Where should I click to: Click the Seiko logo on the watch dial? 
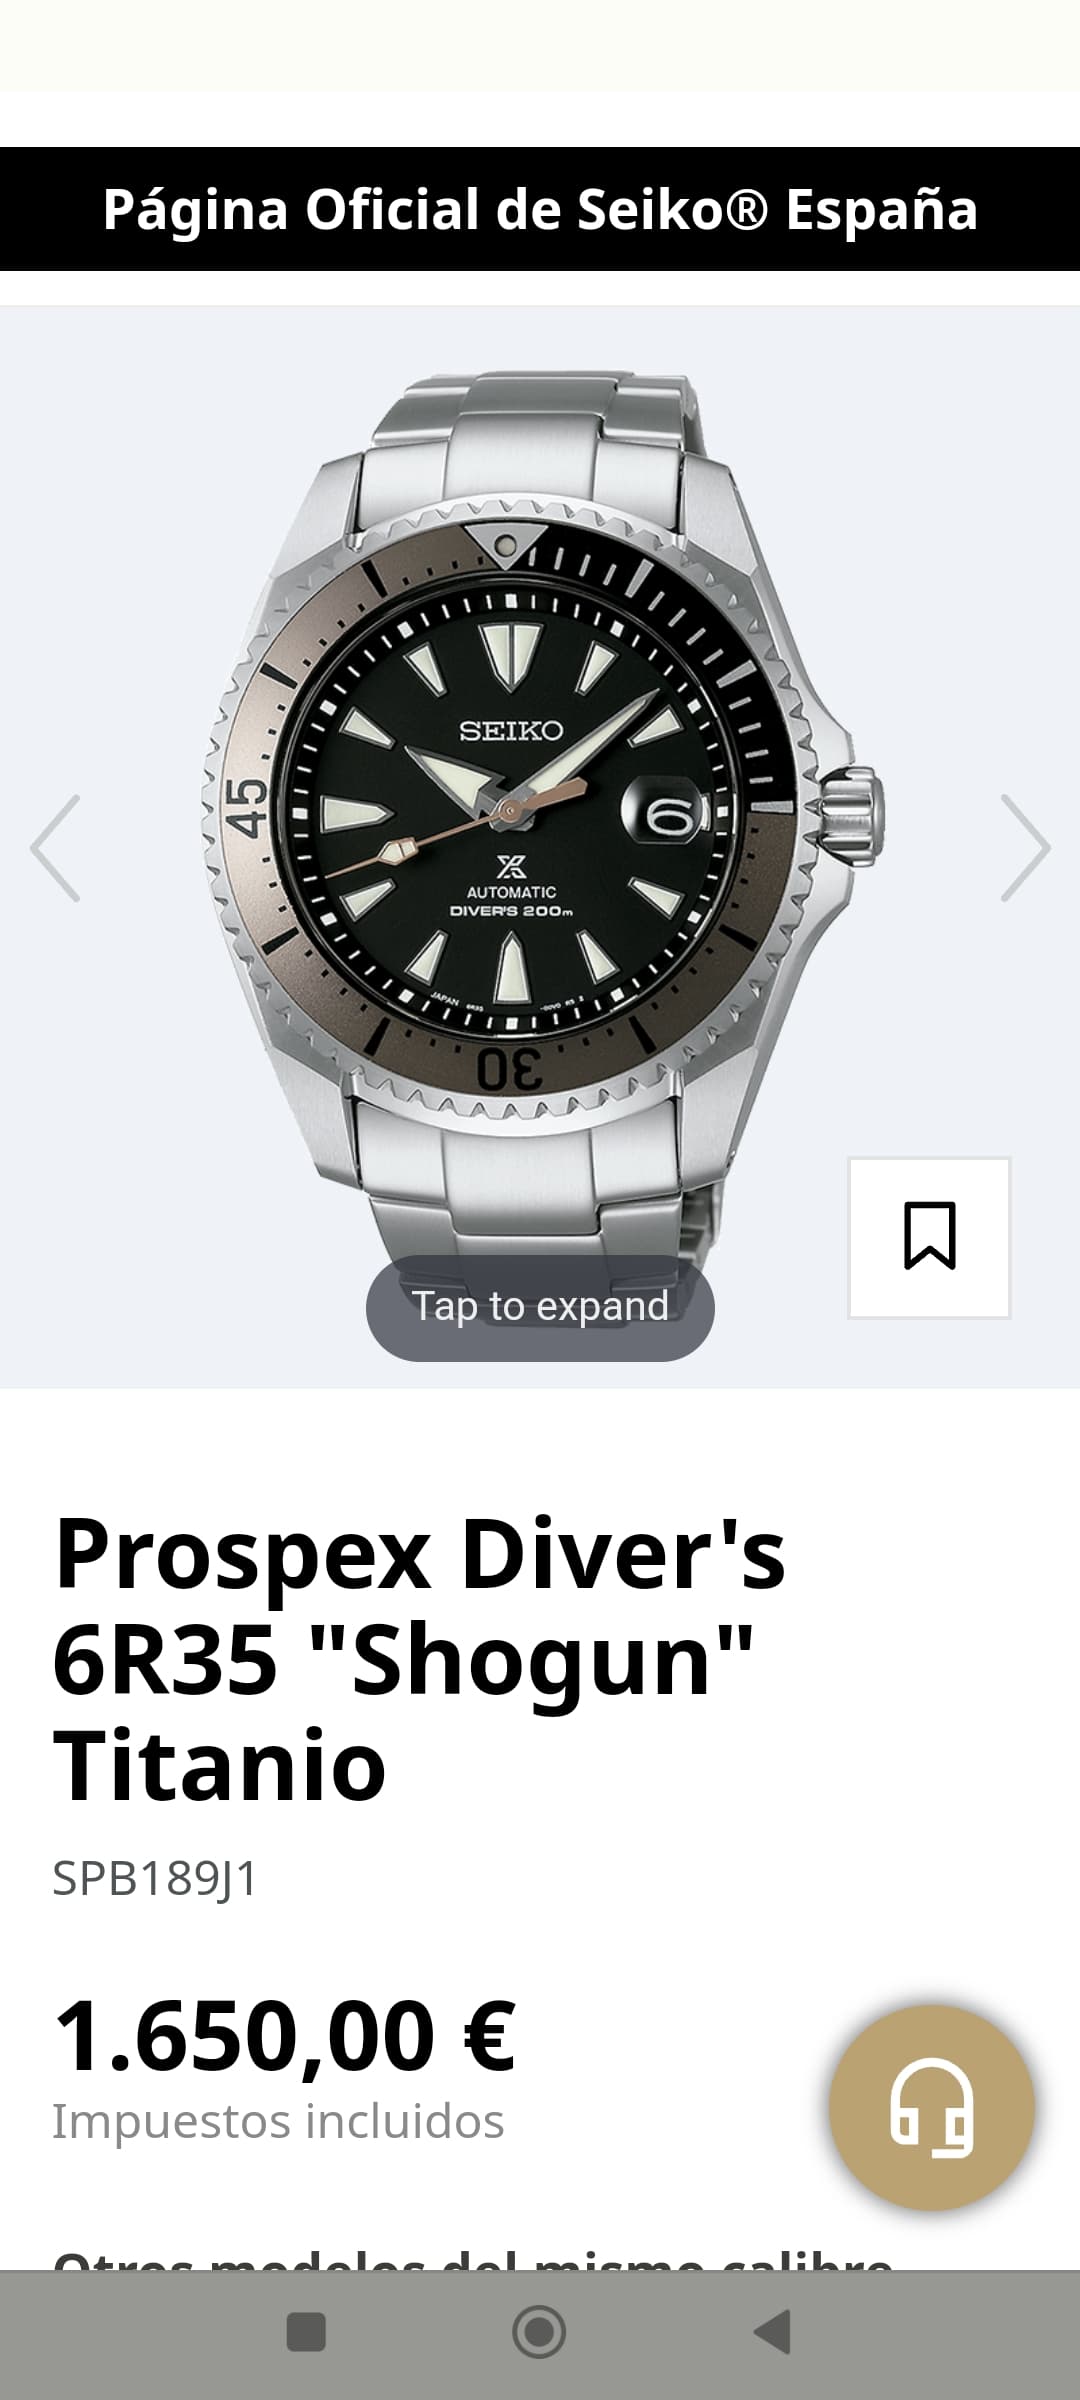tap(511, 731)
